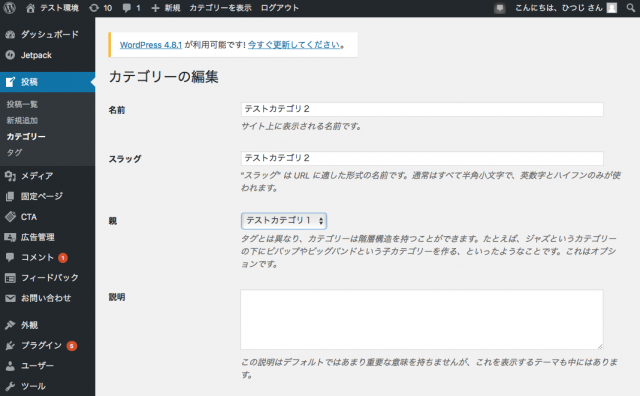This screenshot has width=640, height=396.
Task: Click the WordPress logo icon in admin bar
Action: click(10, 8)
